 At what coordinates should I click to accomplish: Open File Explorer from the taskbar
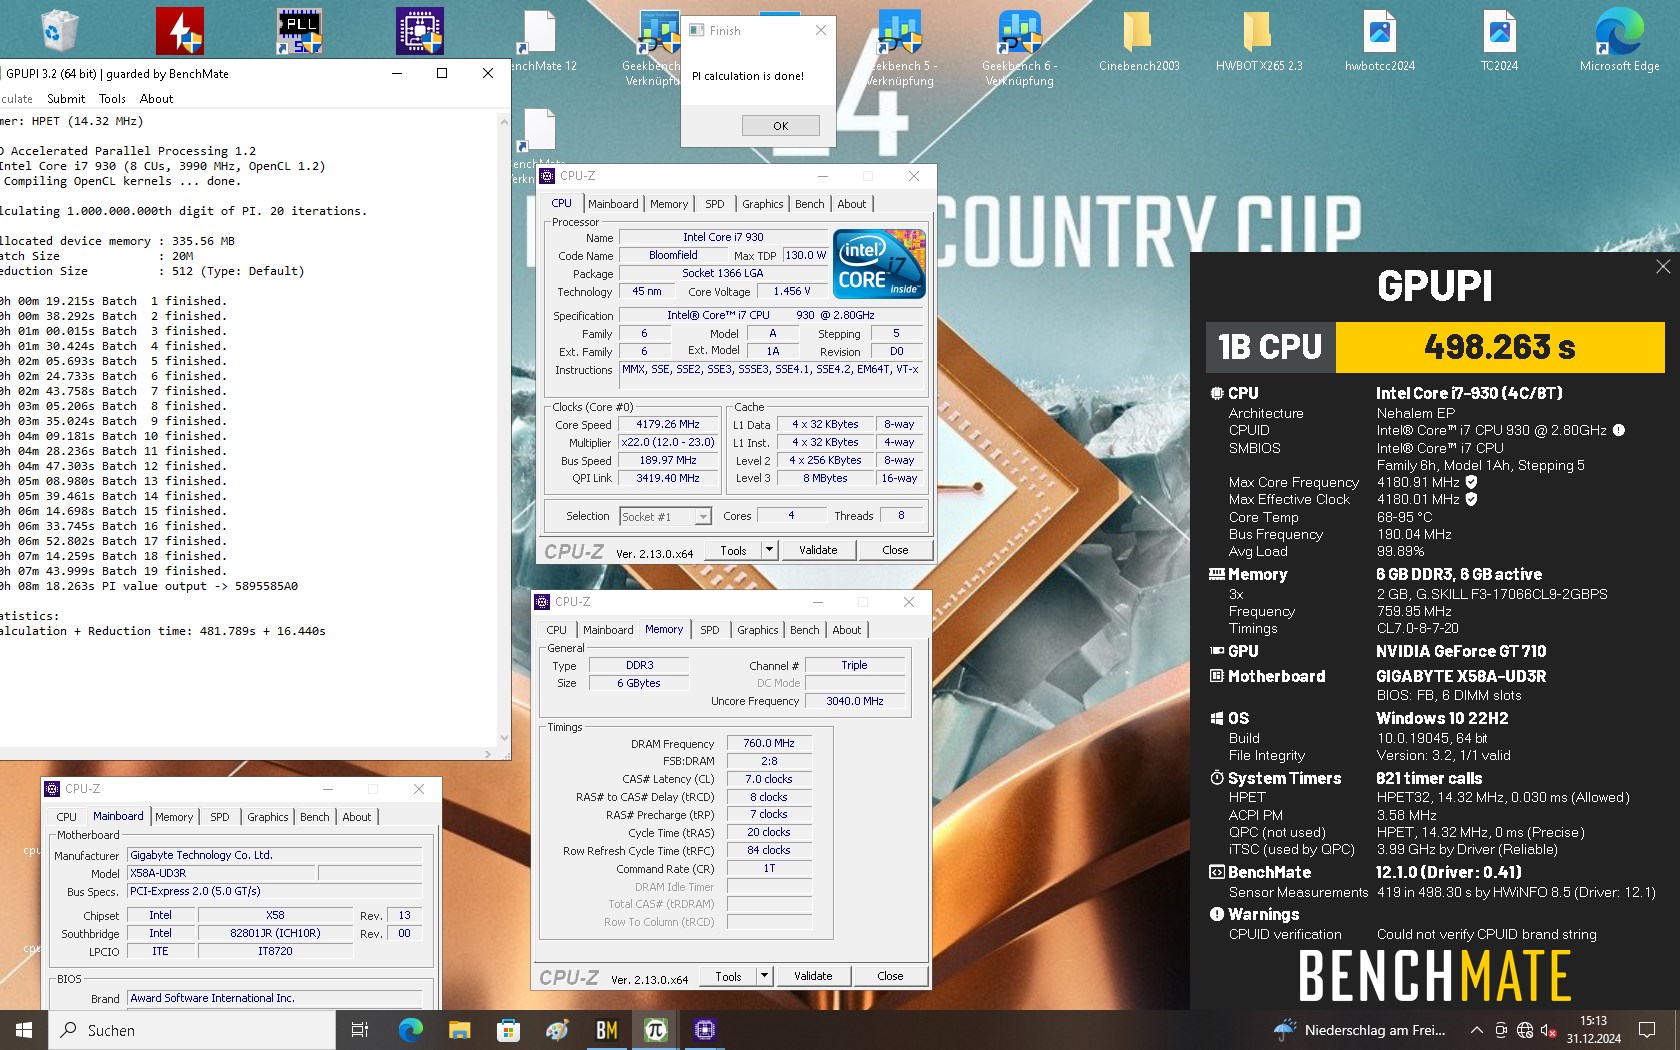click(x=459, y=1030)
